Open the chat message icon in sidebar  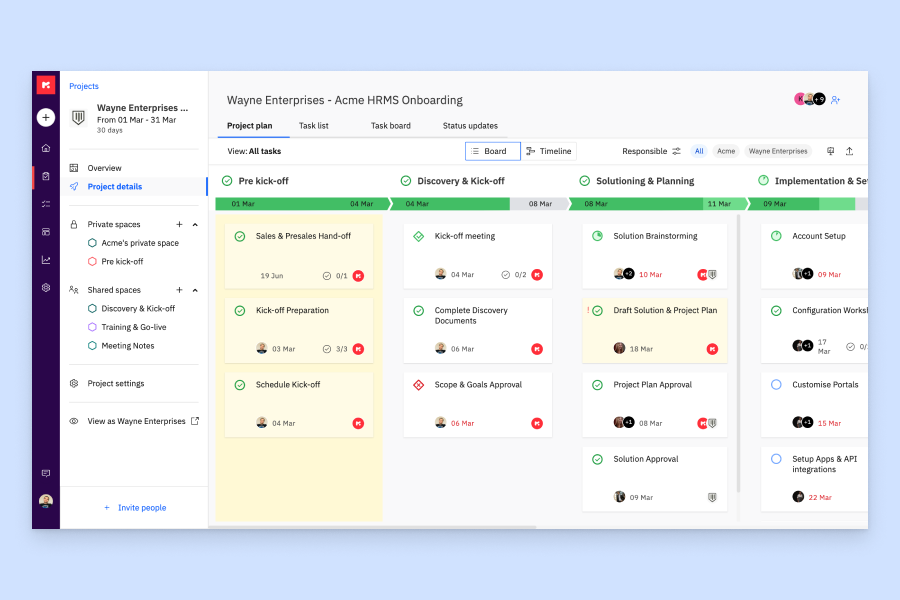pyautogui.click(x=46, y=473)
